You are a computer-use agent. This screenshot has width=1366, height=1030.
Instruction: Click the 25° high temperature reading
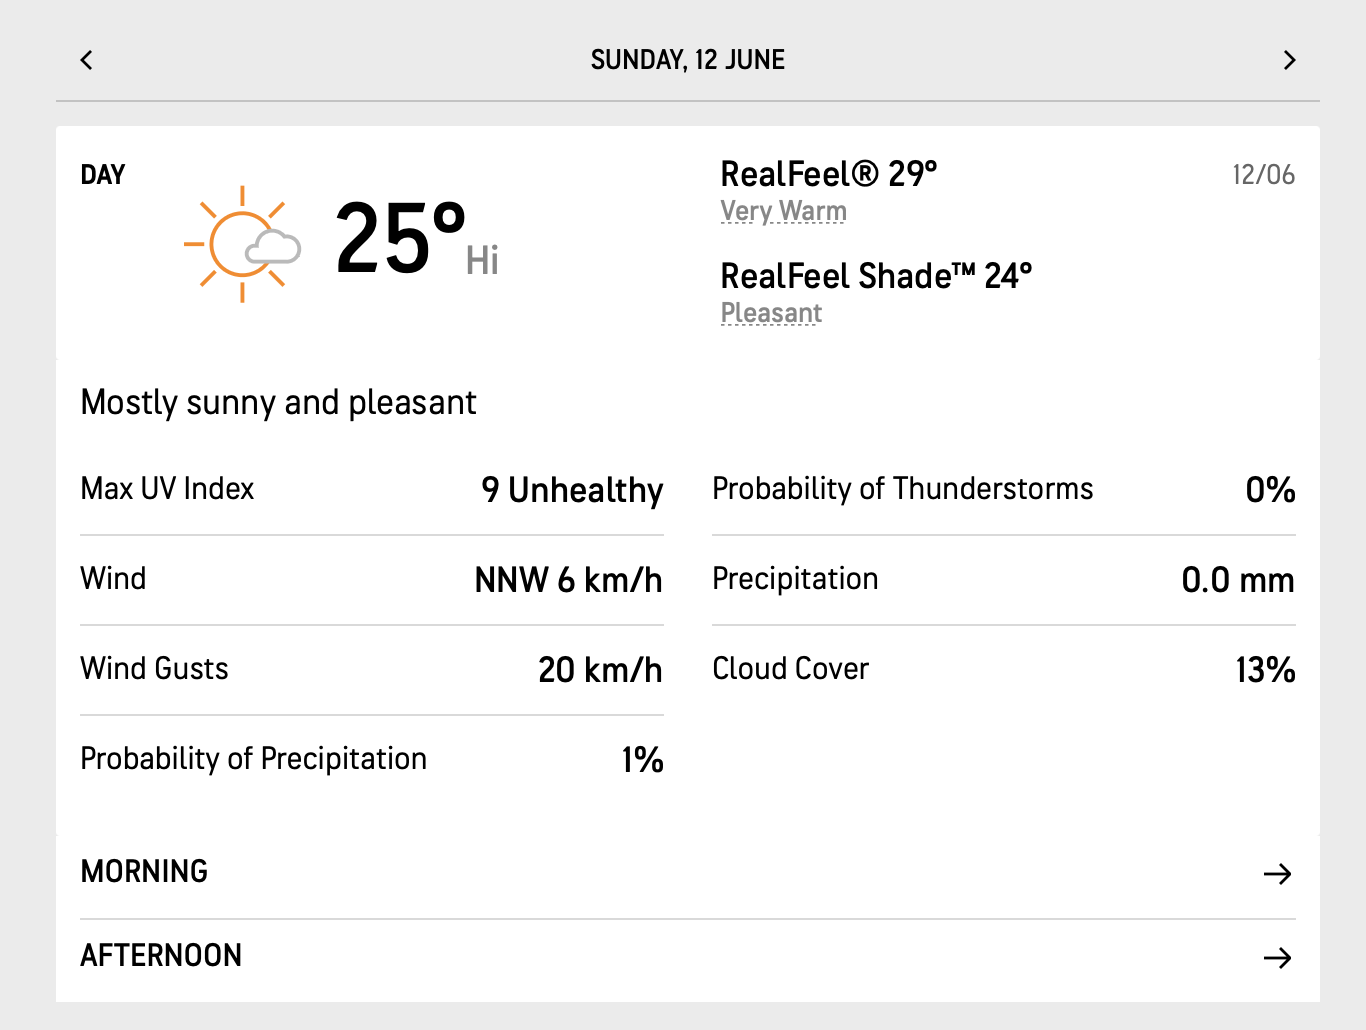click(x=400, y=238)
